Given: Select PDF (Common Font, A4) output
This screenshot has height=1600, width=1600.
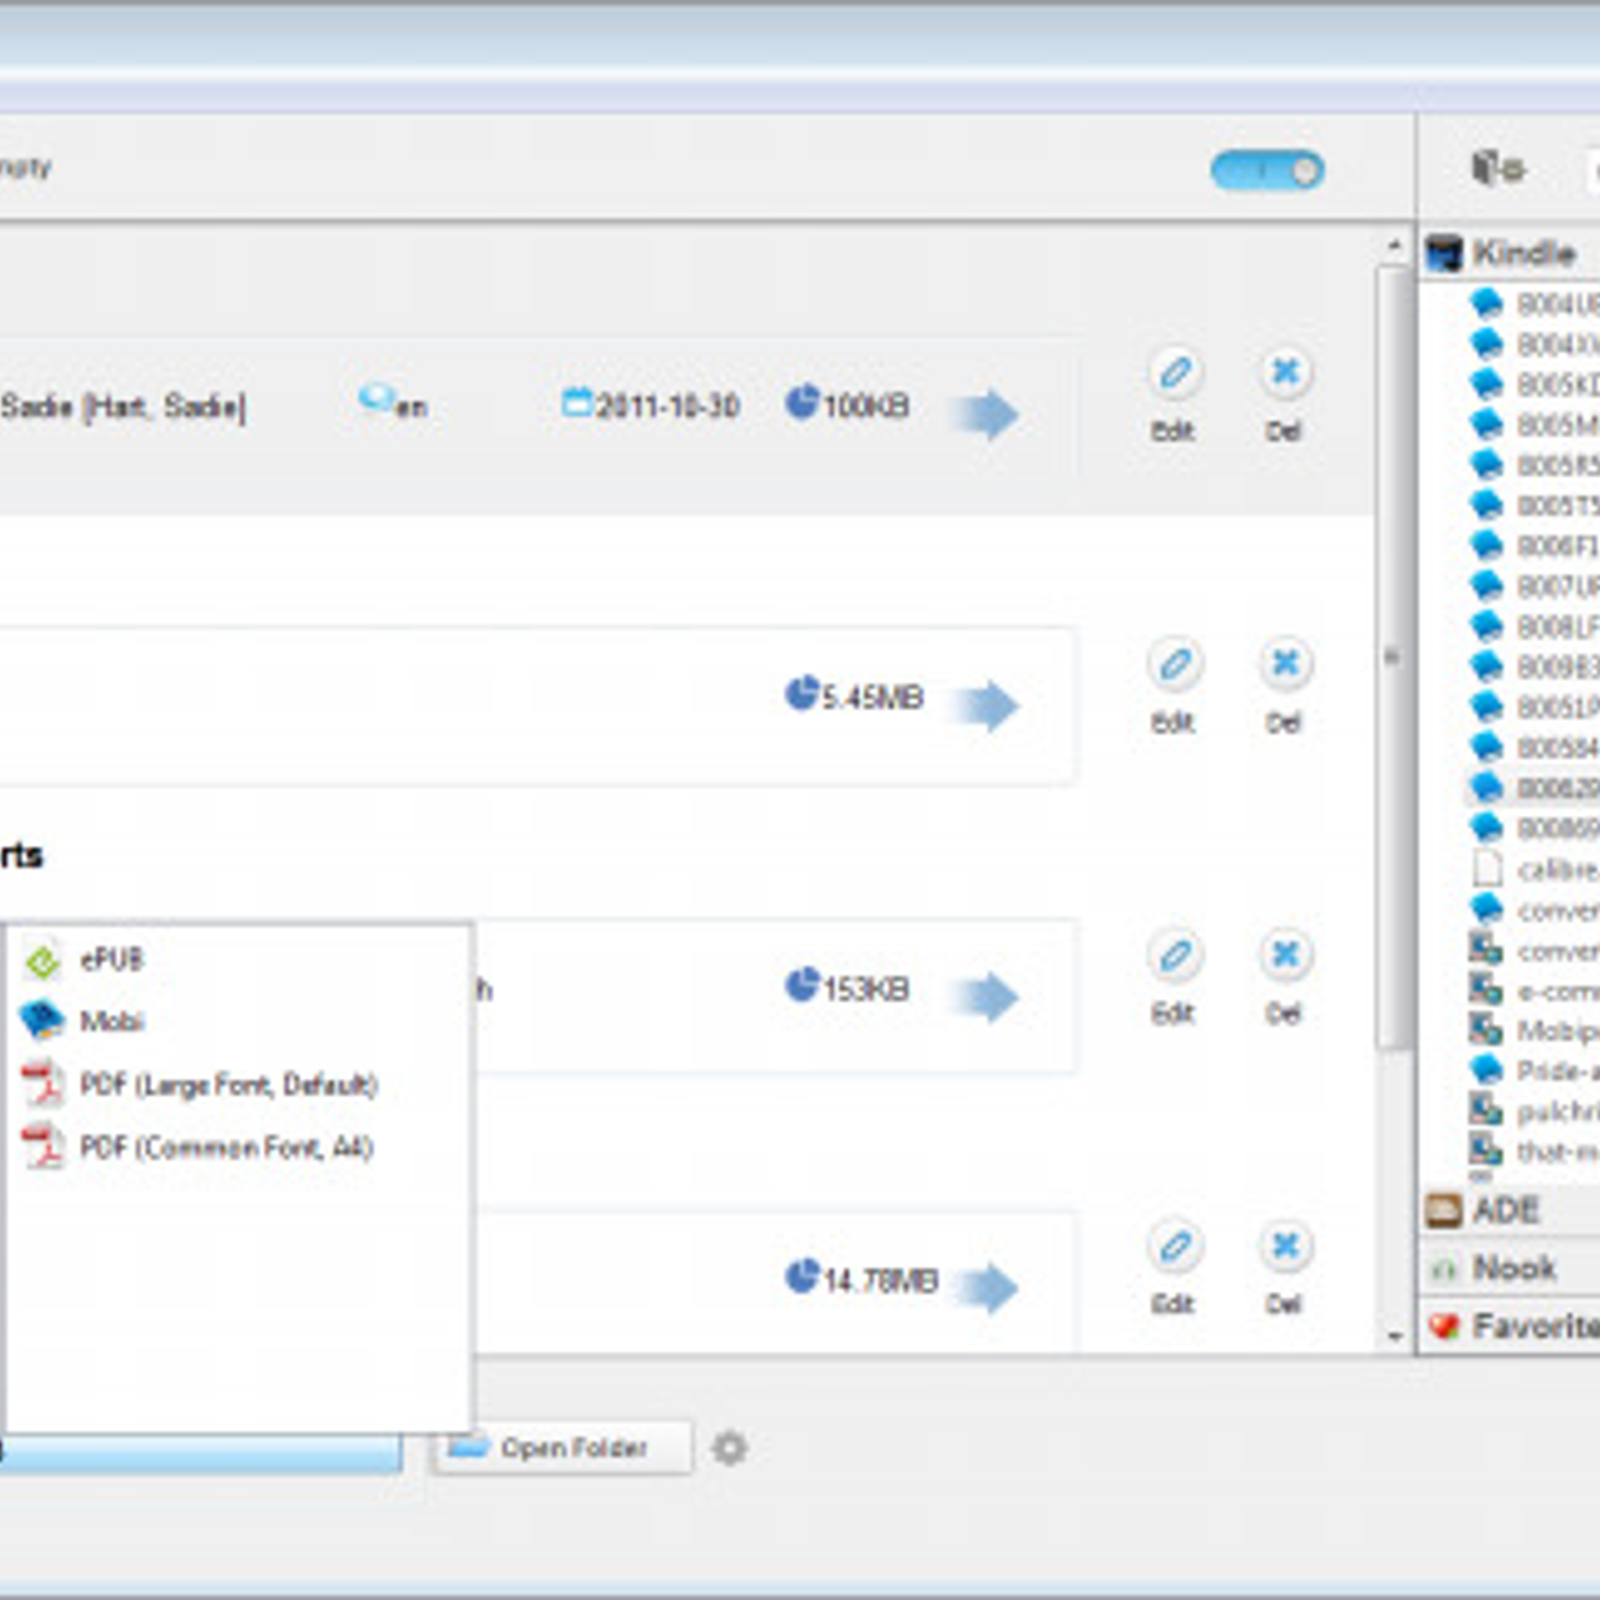Looking at the screenshot, I should coord(238,1147).
